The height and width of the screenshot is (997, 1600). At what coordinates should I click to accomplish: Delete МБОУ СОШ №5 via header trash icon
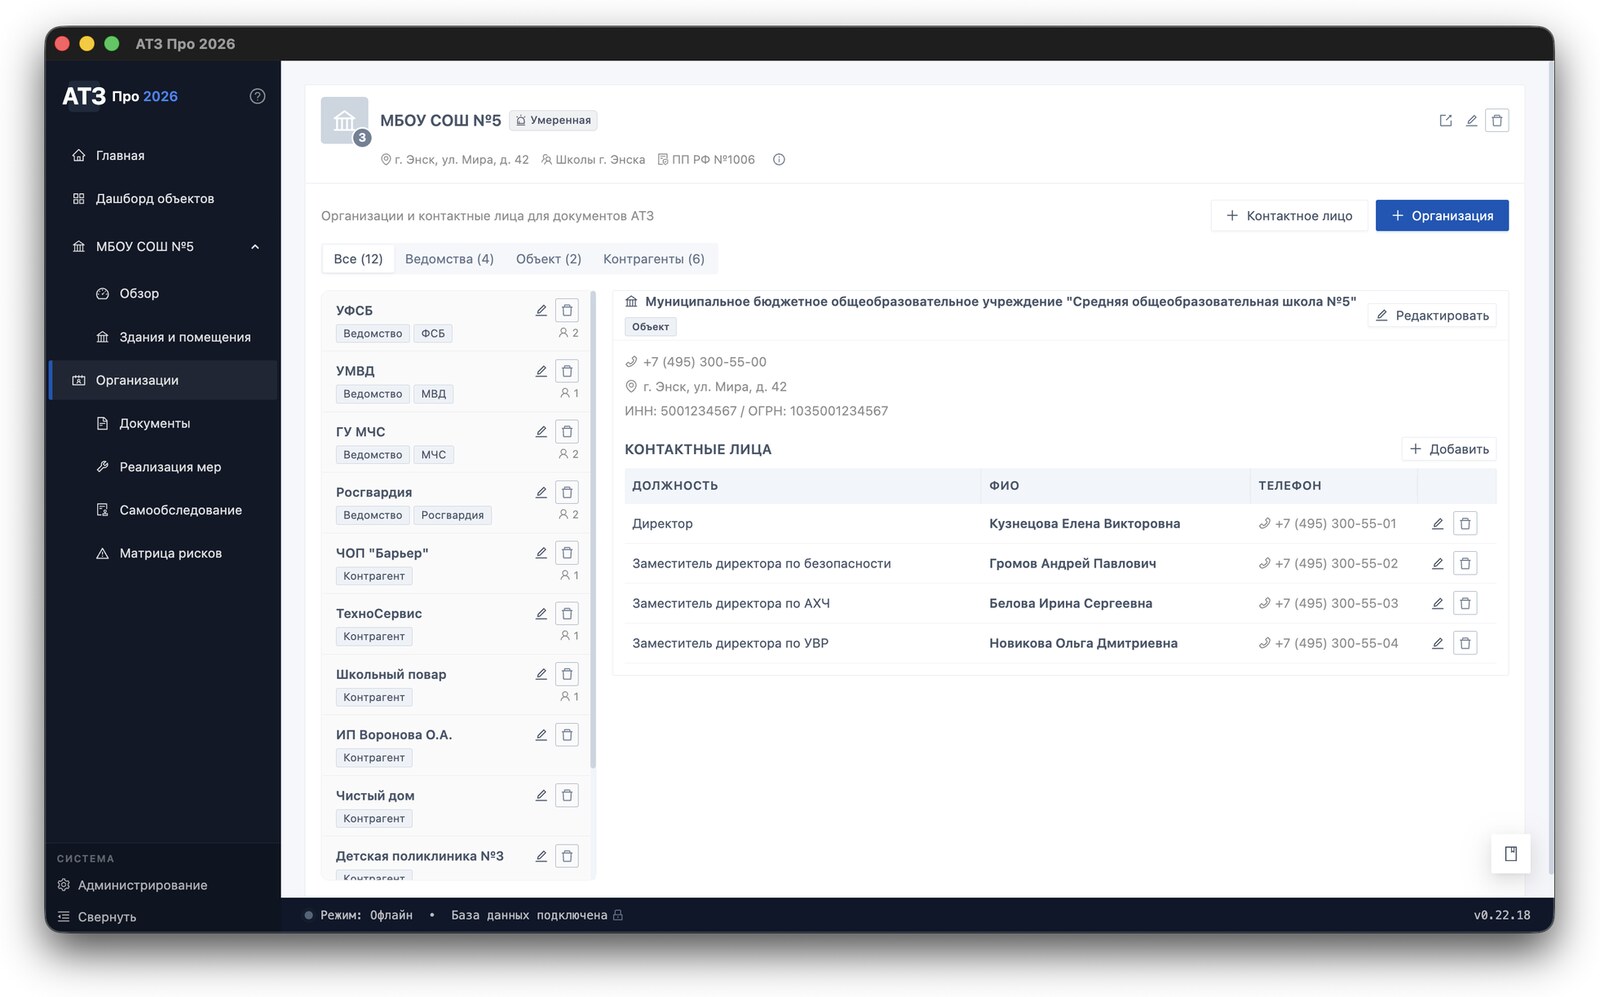1497,120
